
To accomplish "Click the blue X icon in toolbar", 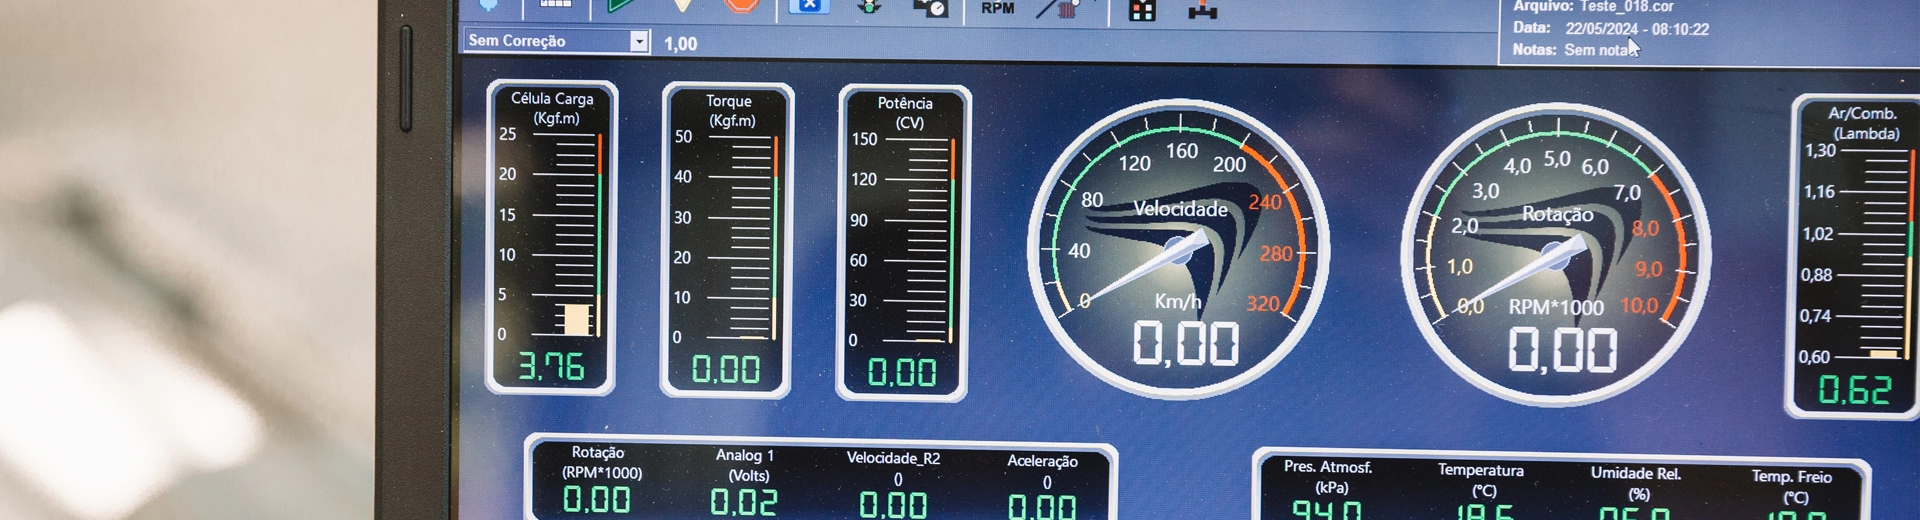I will [x=808, y=6].
